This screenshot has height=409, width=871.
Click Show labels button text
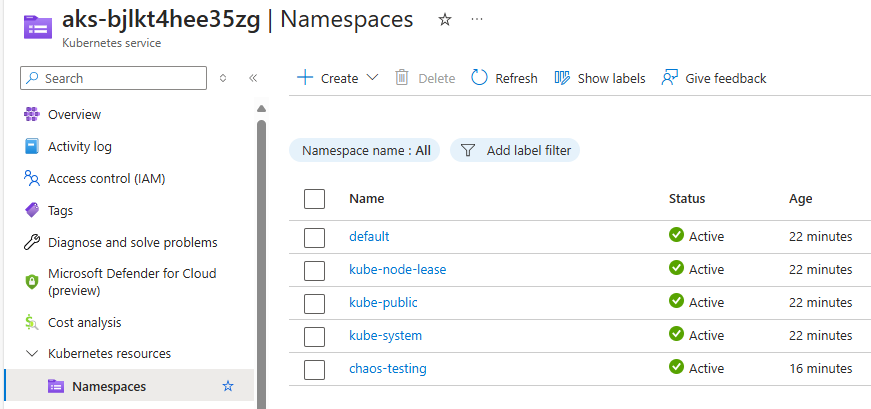(612, 78)
